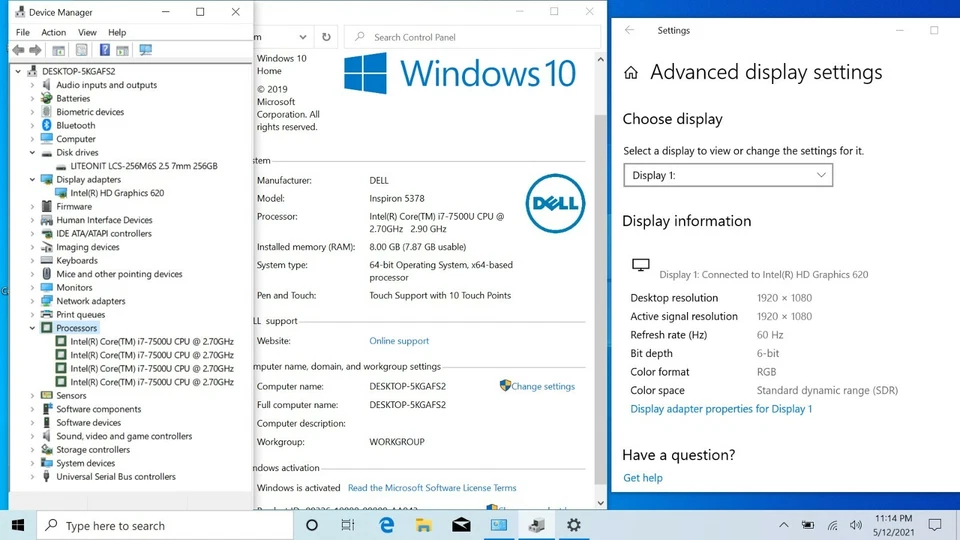Click the blue Help question-mark toolbar icon
The image size is (960, 540).
coord(105,50)
